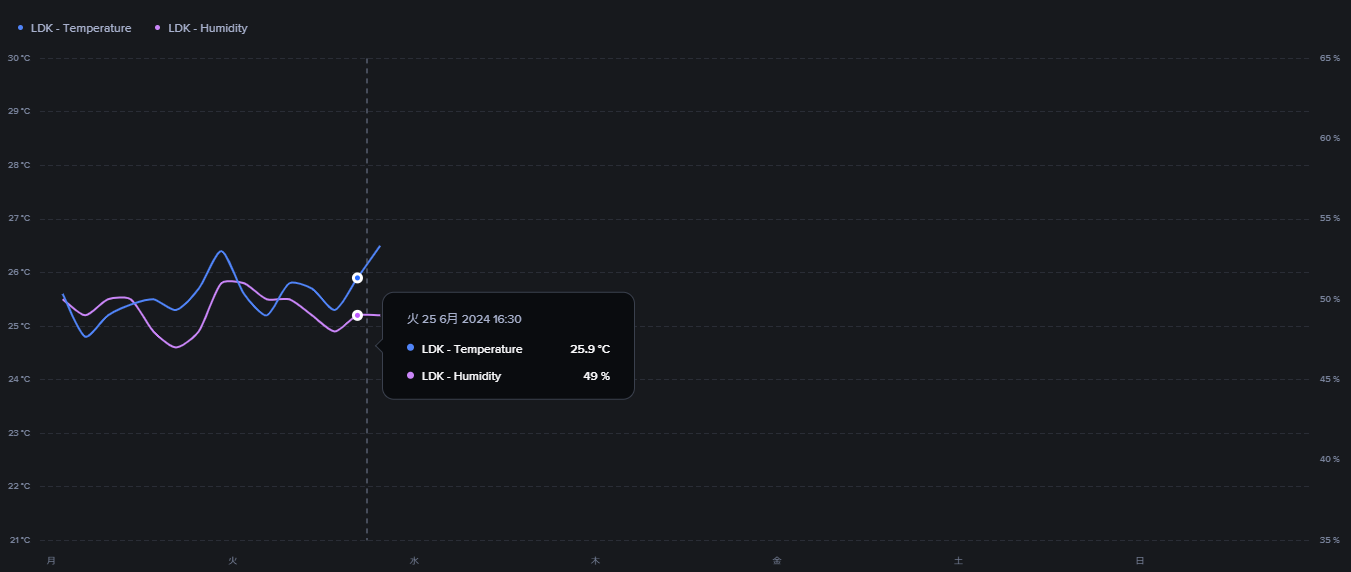The width and height of the screenshot is (1351, 572).
Task: Click the 65 % humidity axis label
Action: pyautogui.click(x=1329, y=58)
